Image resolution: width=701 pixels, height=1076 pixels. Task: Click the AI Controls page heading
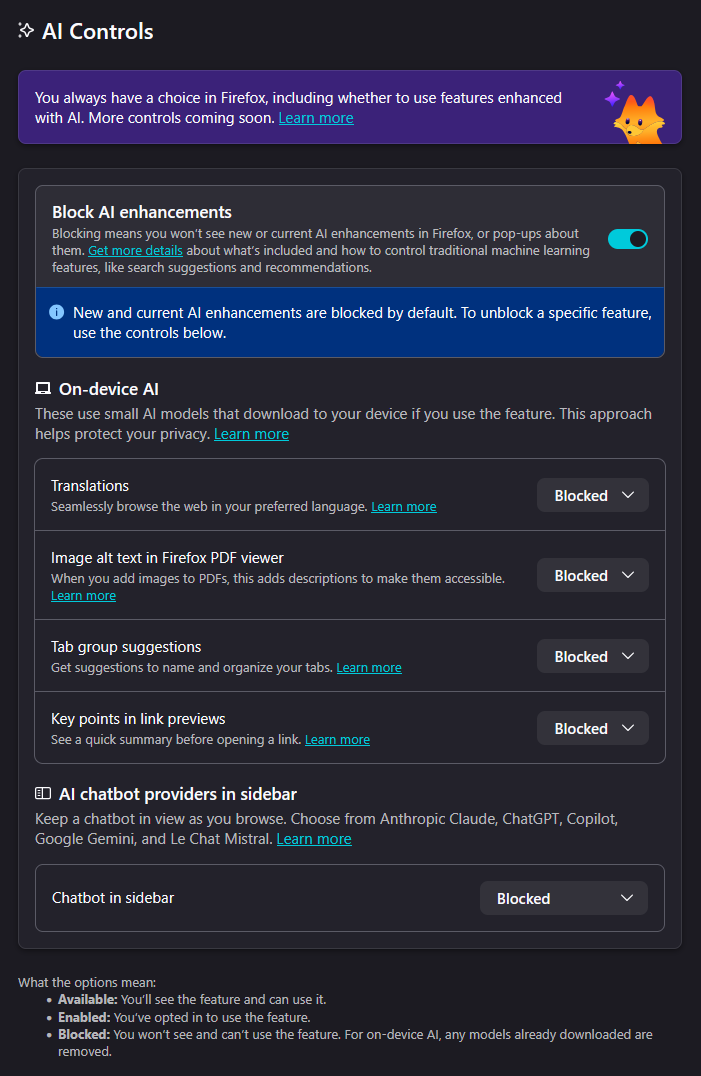[x=98, y=31]
